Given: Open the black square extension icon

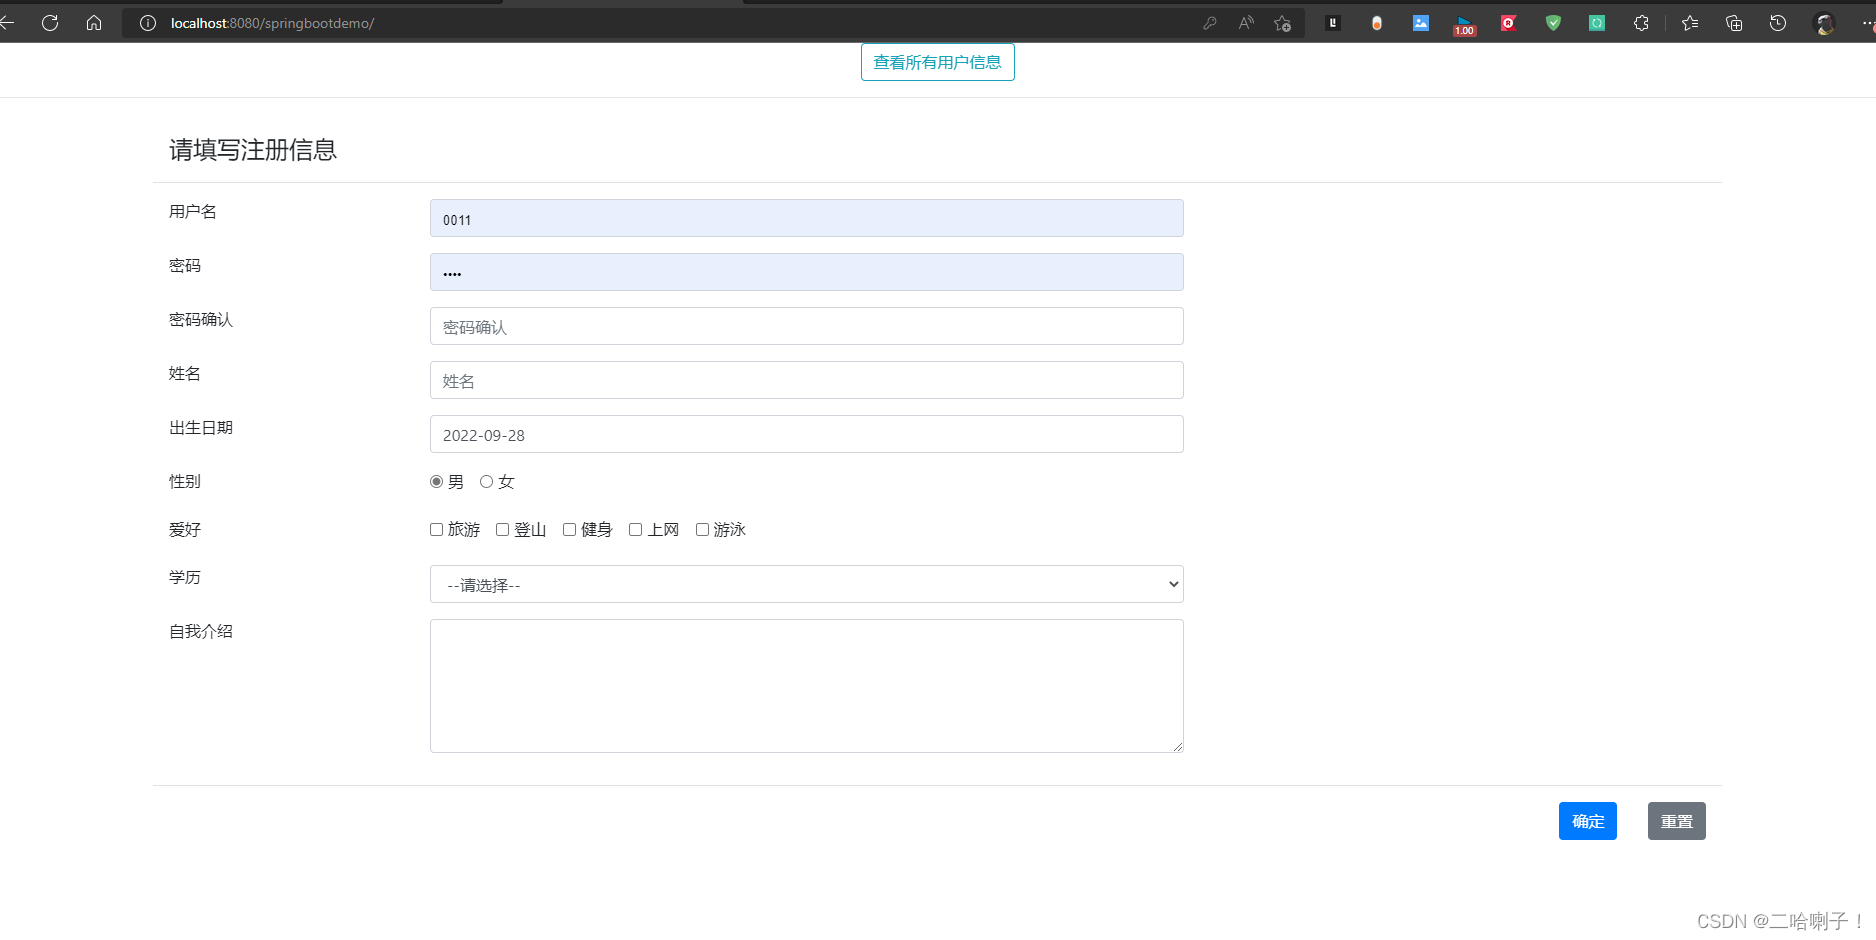Looking at the screenshot, I should [1333, 23].
